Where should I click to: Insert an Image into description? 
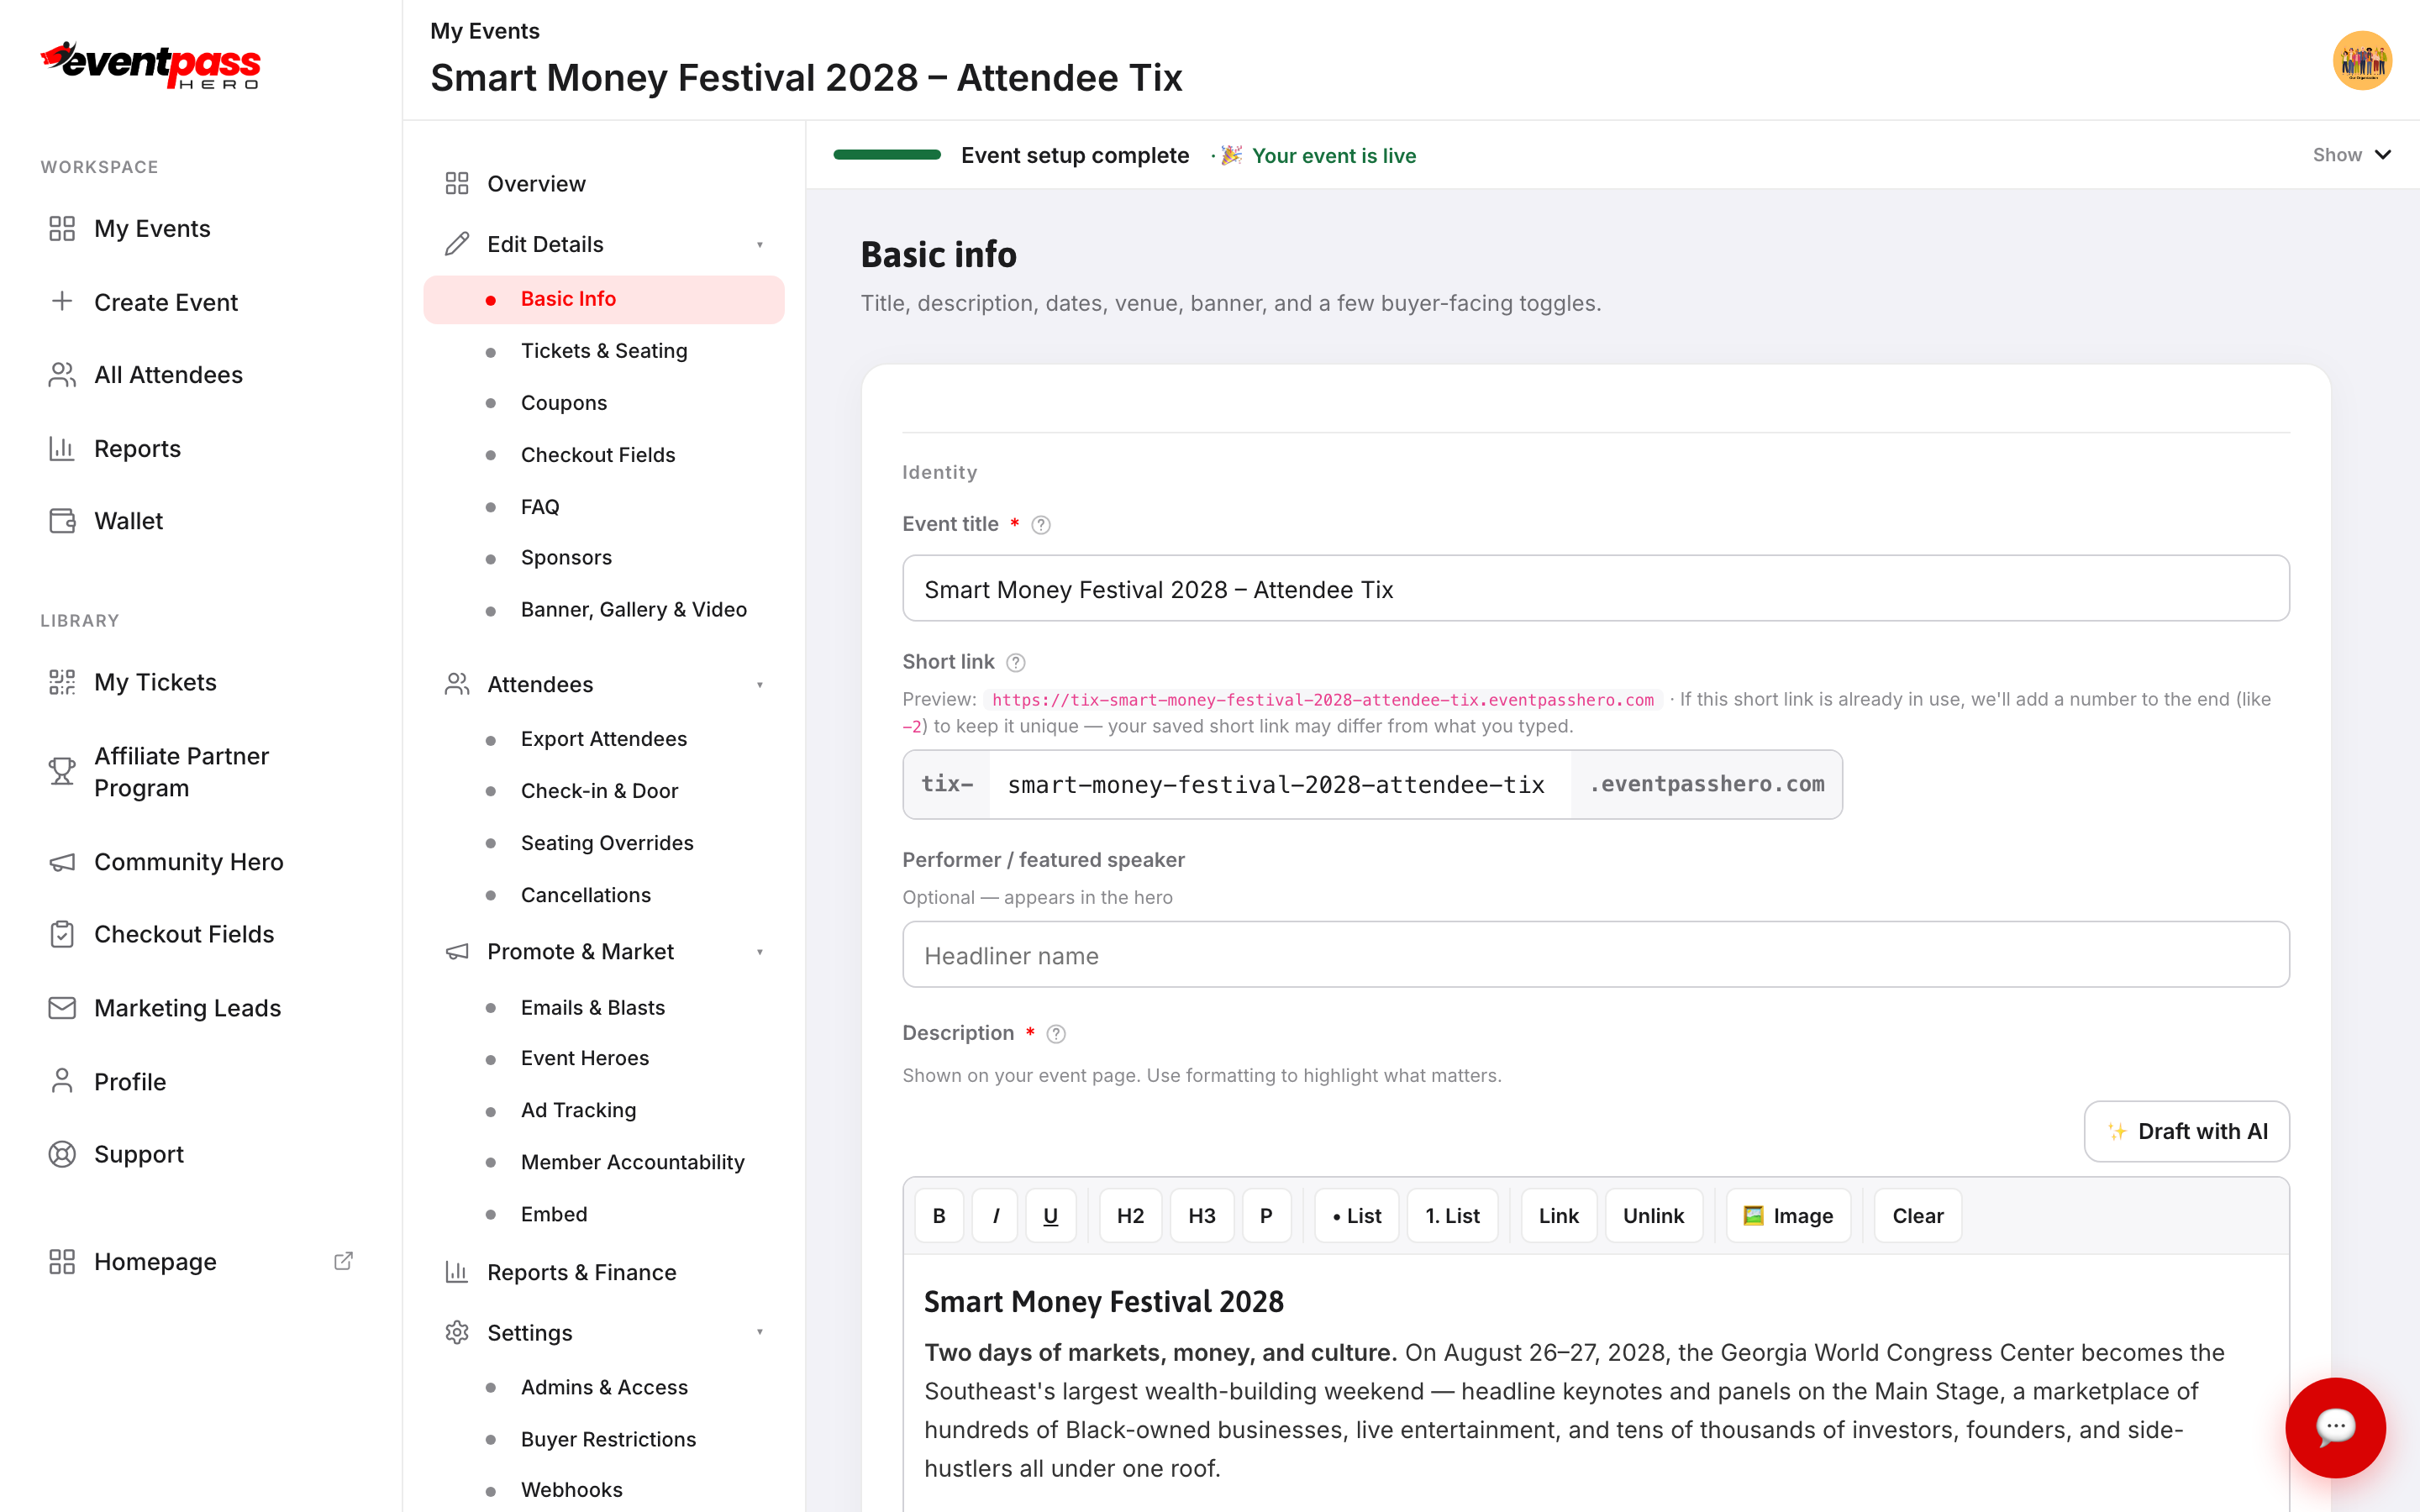tap(1788, 1216)
